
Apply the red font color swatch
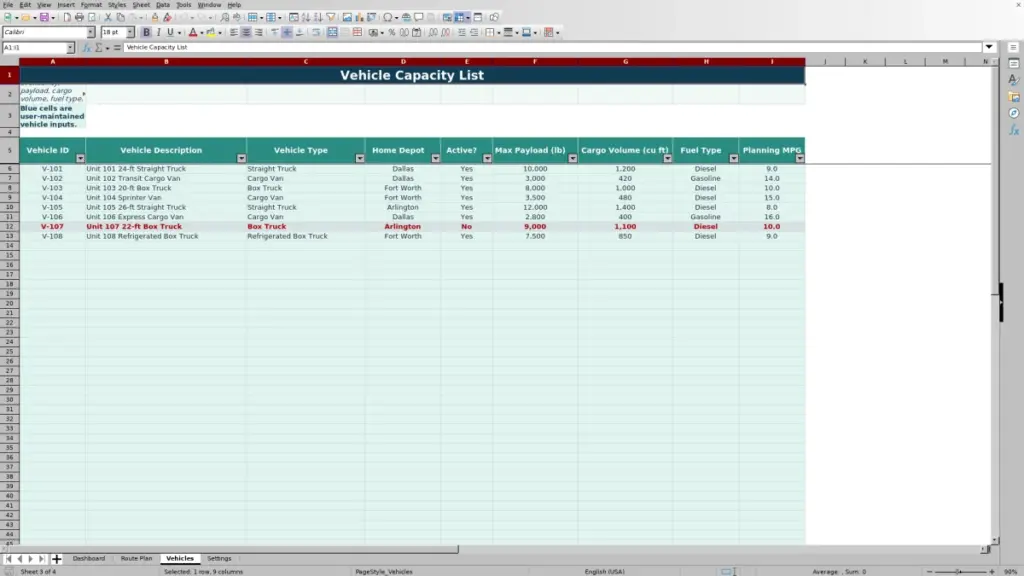tap(193, 32)
